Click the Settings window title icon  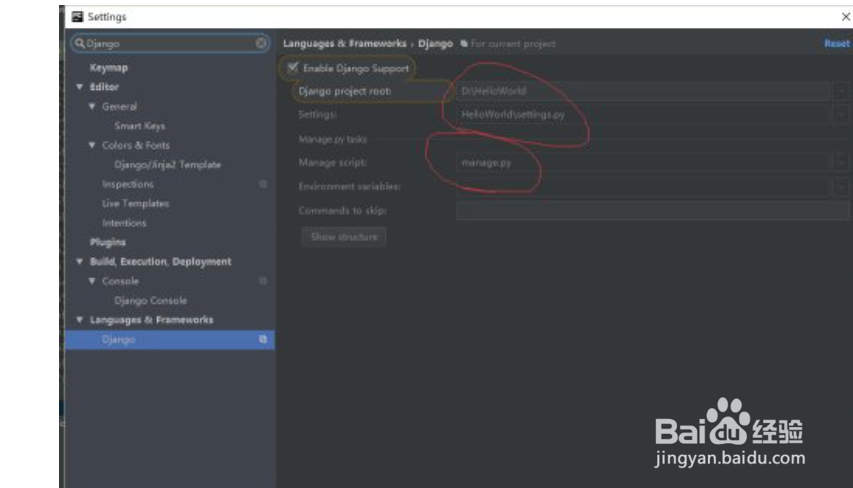77,17
